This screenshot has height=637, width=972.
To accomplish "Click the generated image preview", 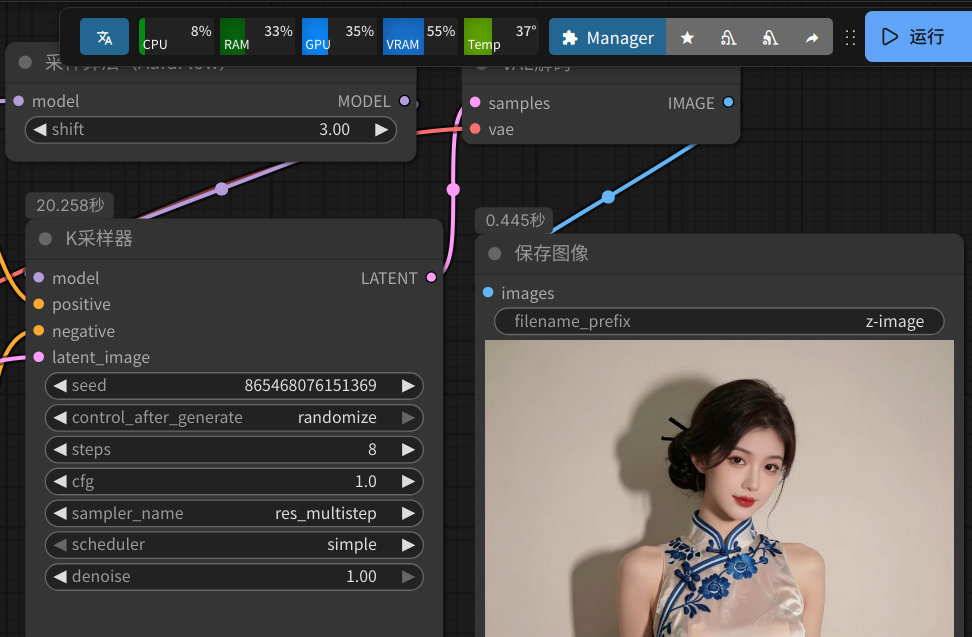I will click(x=719, y=488).
